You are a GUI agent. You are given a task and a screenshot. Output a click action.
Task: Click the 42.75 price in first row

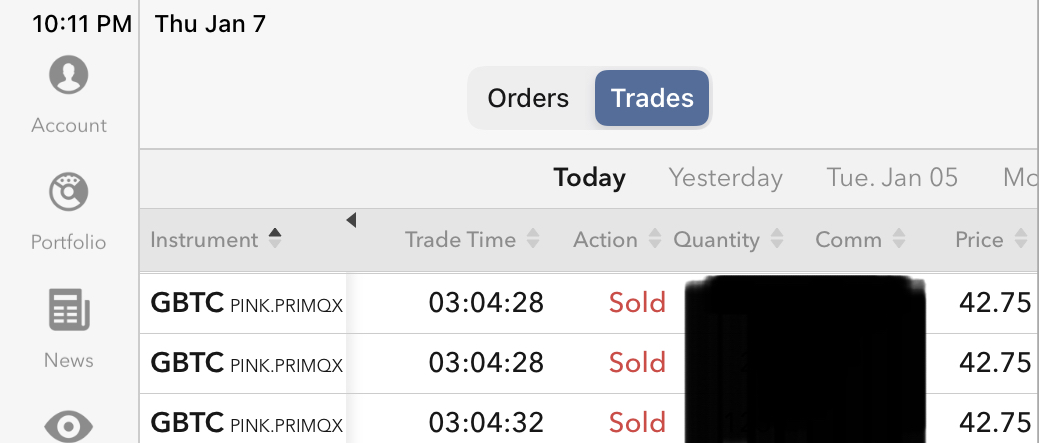coord(994,303)
